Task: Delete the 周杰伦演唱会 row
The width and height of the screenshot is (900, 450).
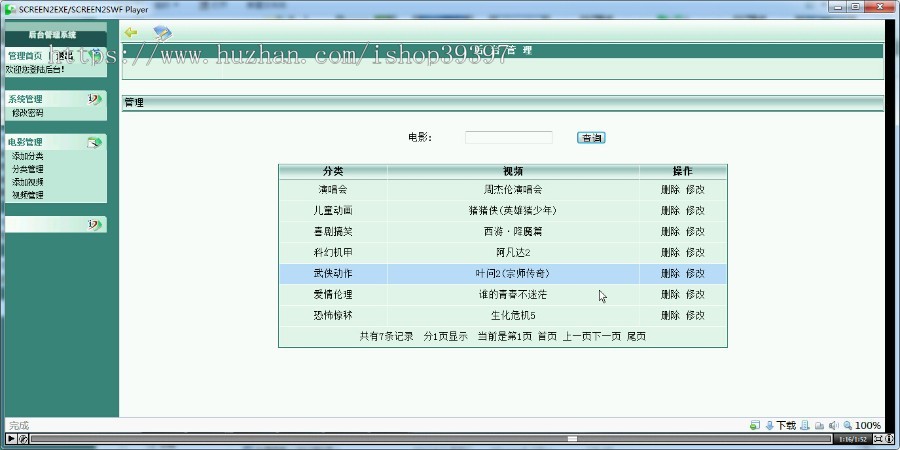Action: click(x=670, y=189)
